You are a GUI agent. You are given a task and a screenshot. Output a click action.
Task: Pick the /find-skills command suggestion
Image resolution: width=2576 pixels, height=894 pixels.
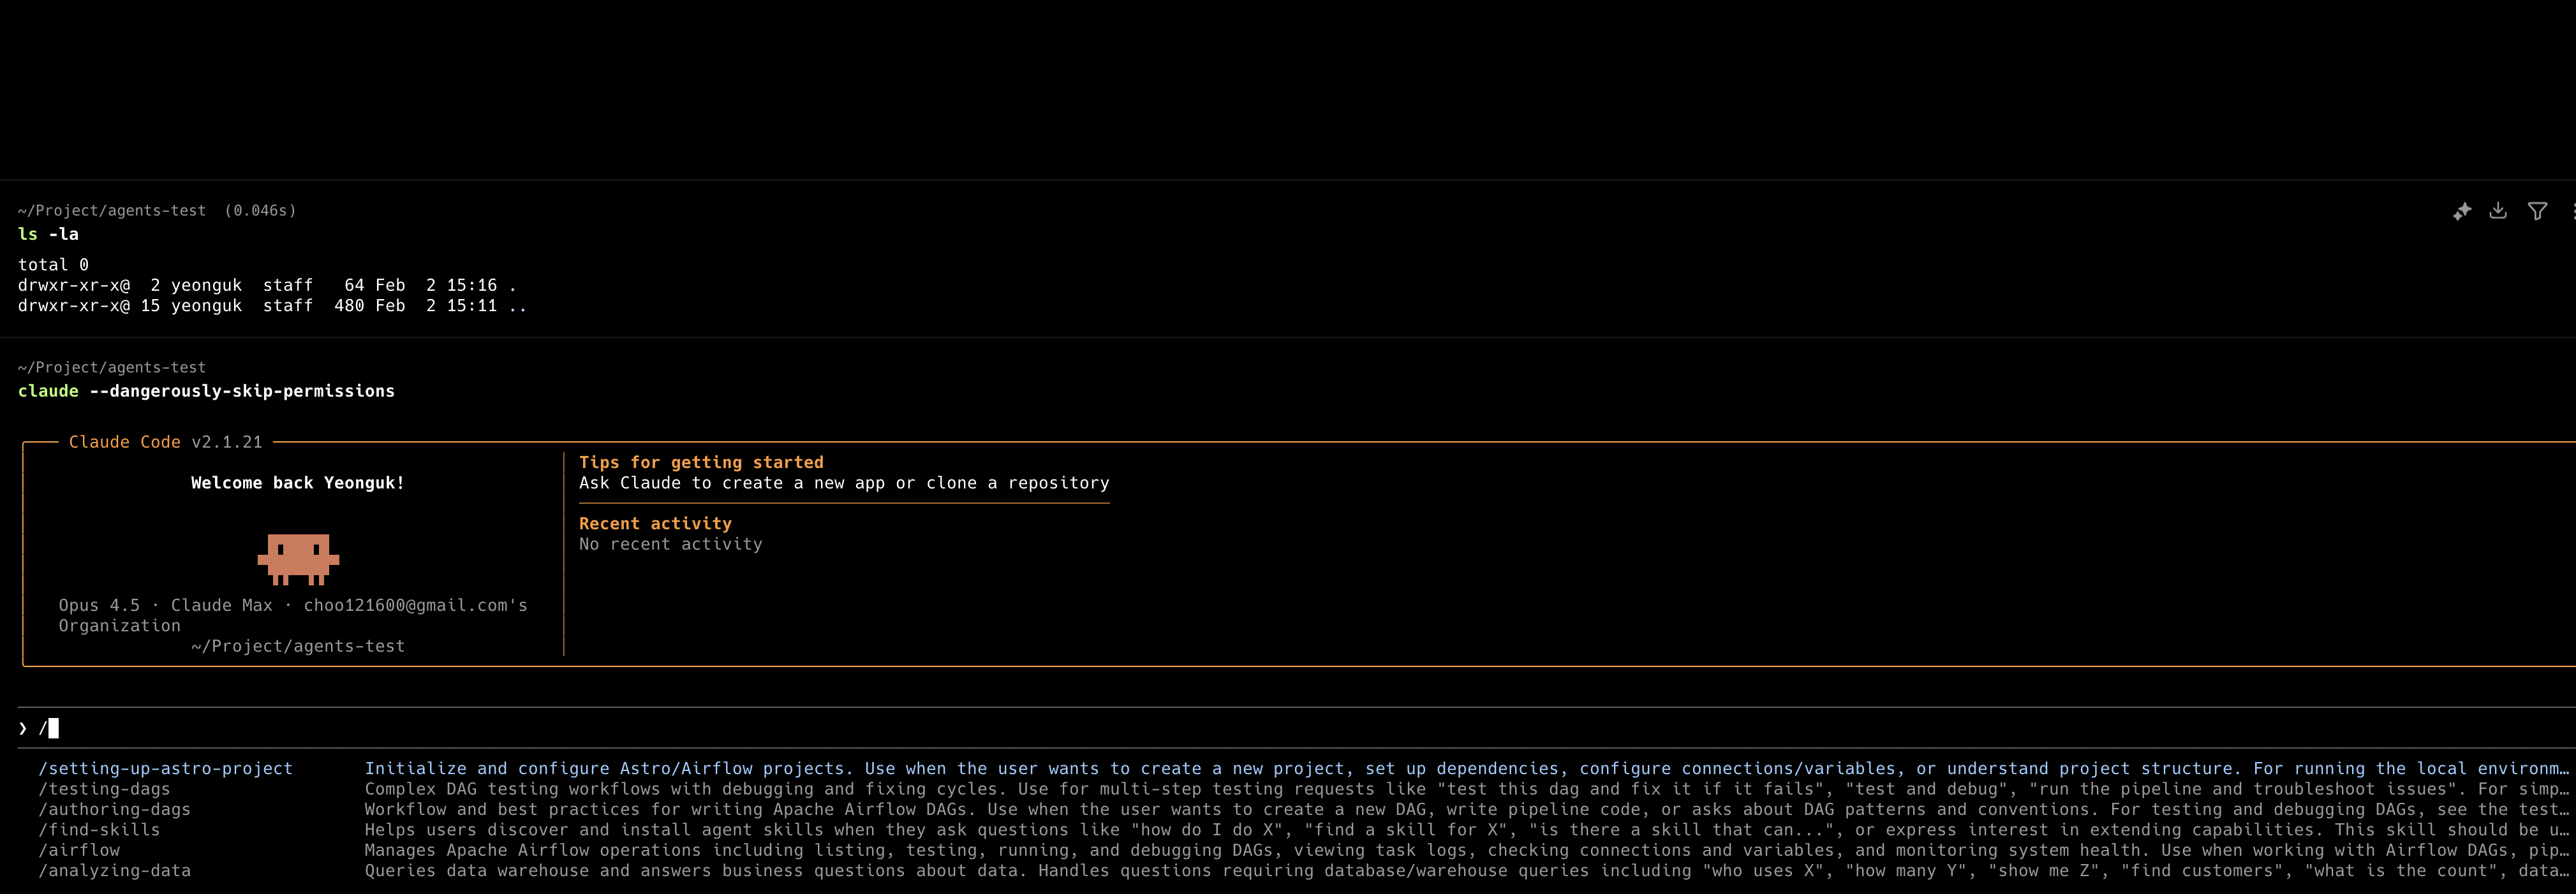(99, 829)
